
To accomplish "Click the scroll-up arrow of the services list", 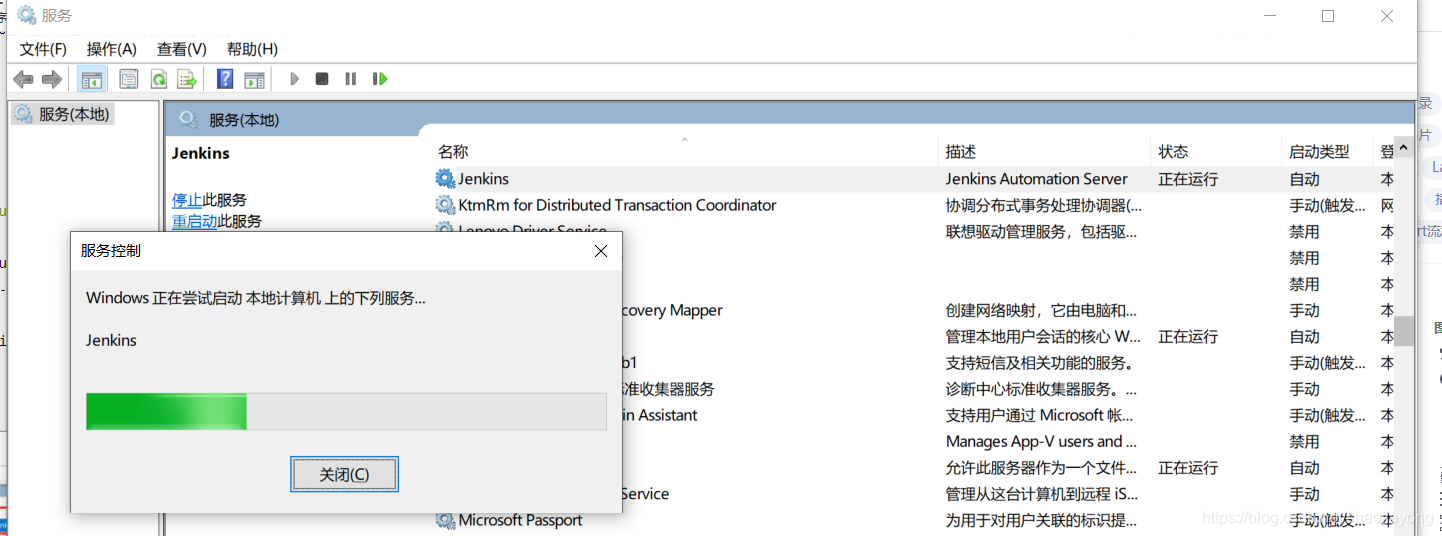I will tap(1404, 148).
